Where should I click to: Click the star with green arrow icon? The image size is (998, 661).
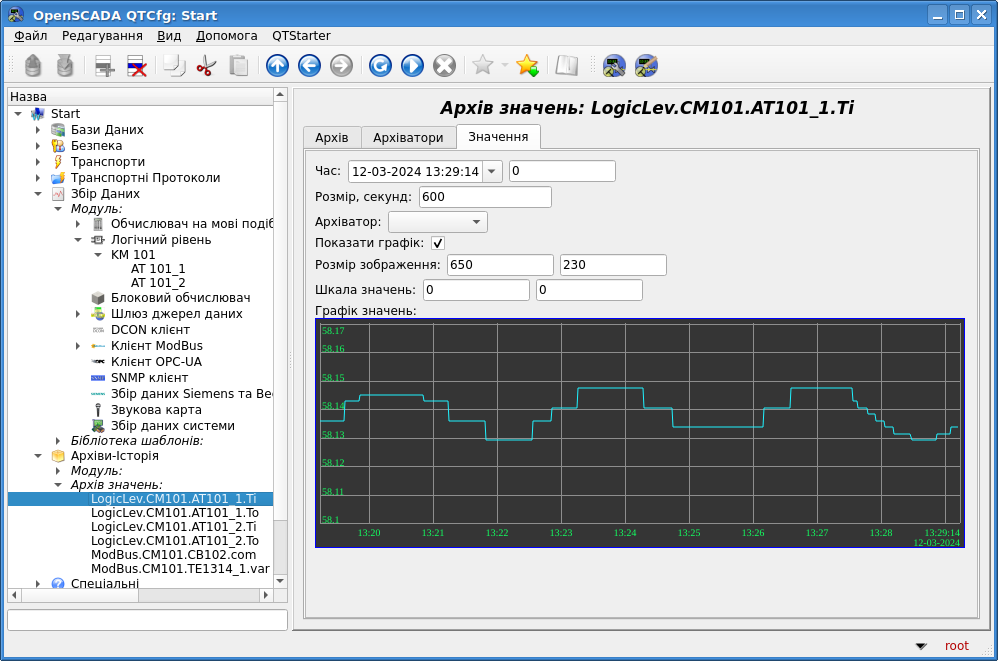pyautogui.click(x=527, y=66)
